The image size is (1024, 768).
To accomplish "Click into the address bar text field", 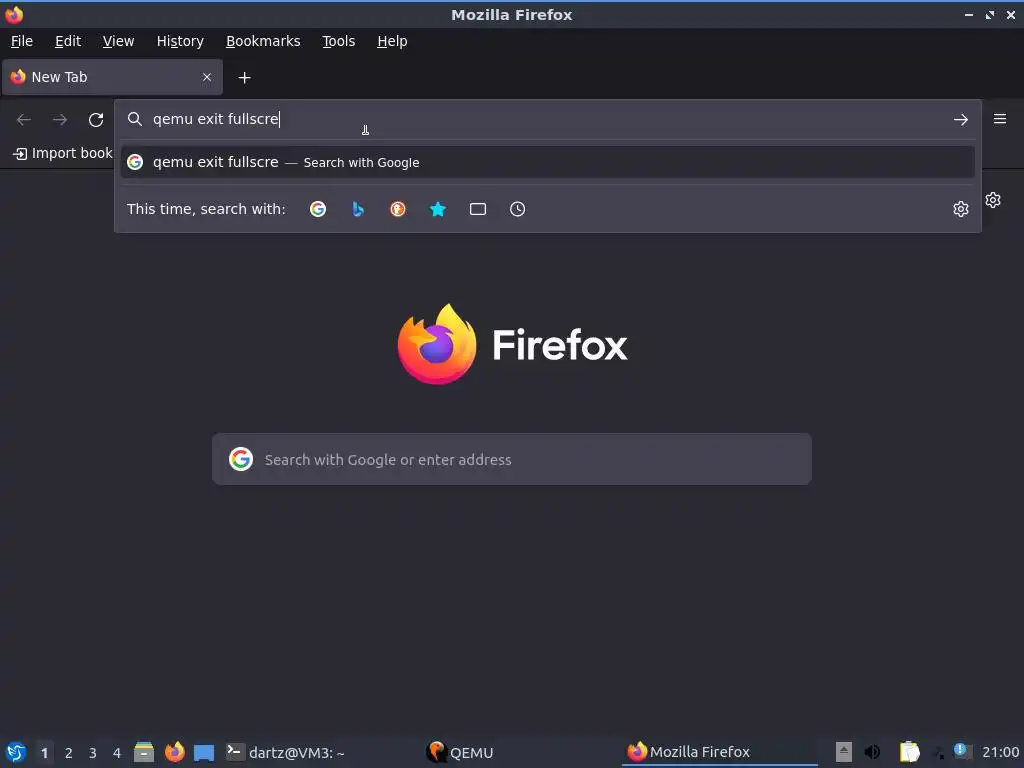I will [x=547, y=119].
